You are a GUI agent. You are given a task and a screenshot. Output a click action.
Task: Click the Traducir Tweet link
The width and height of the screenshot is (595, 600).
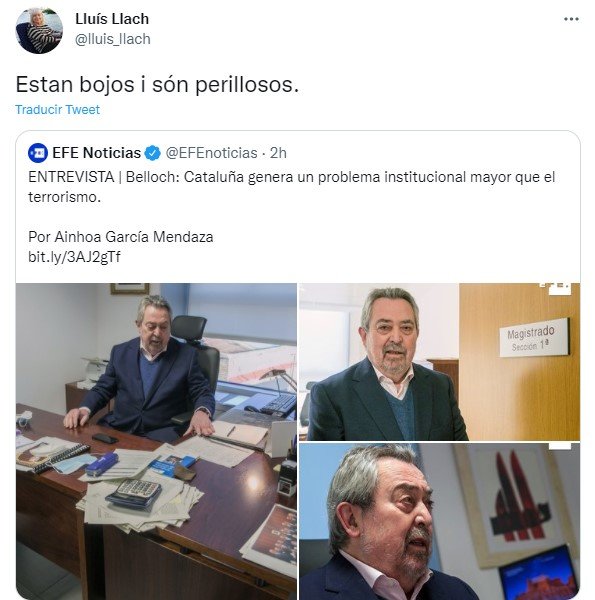pyautogui.click(x=57, y=109)
